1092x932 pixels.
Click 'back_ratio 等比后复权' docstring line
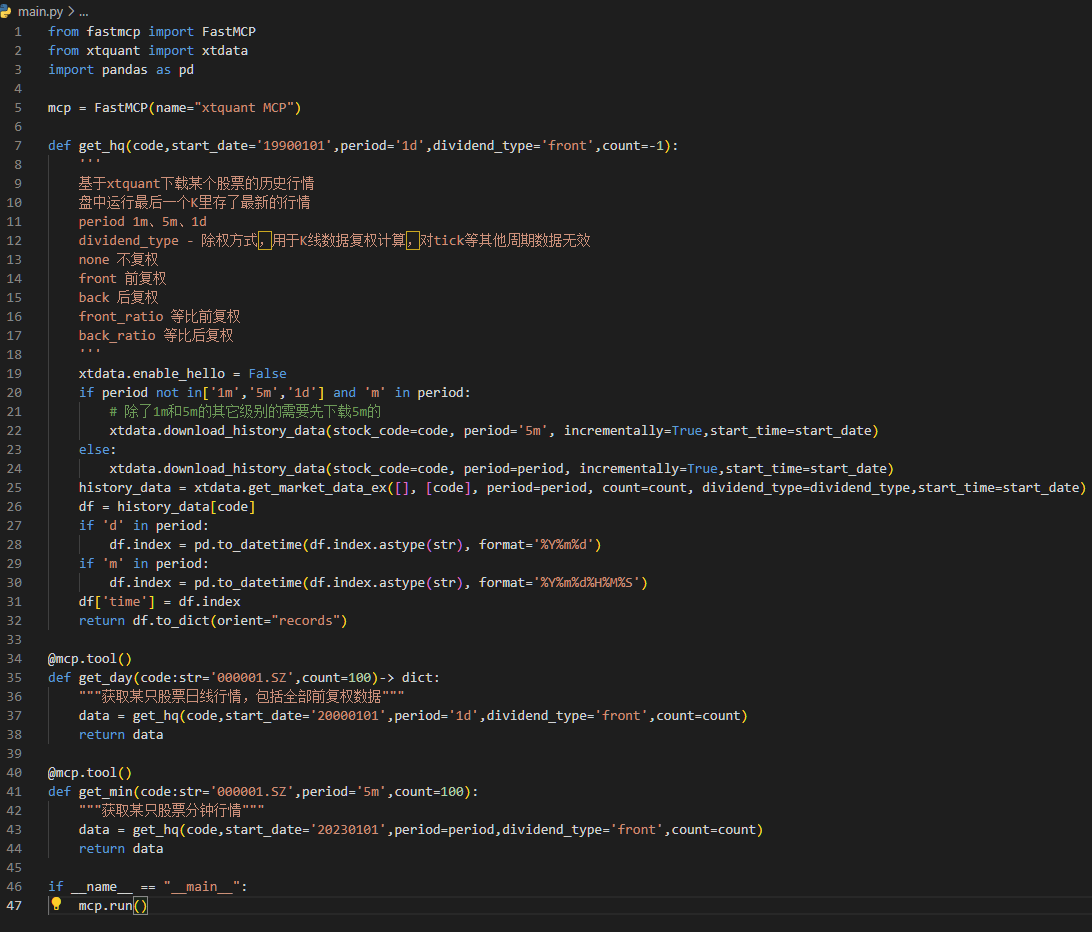tap(156, 336)
